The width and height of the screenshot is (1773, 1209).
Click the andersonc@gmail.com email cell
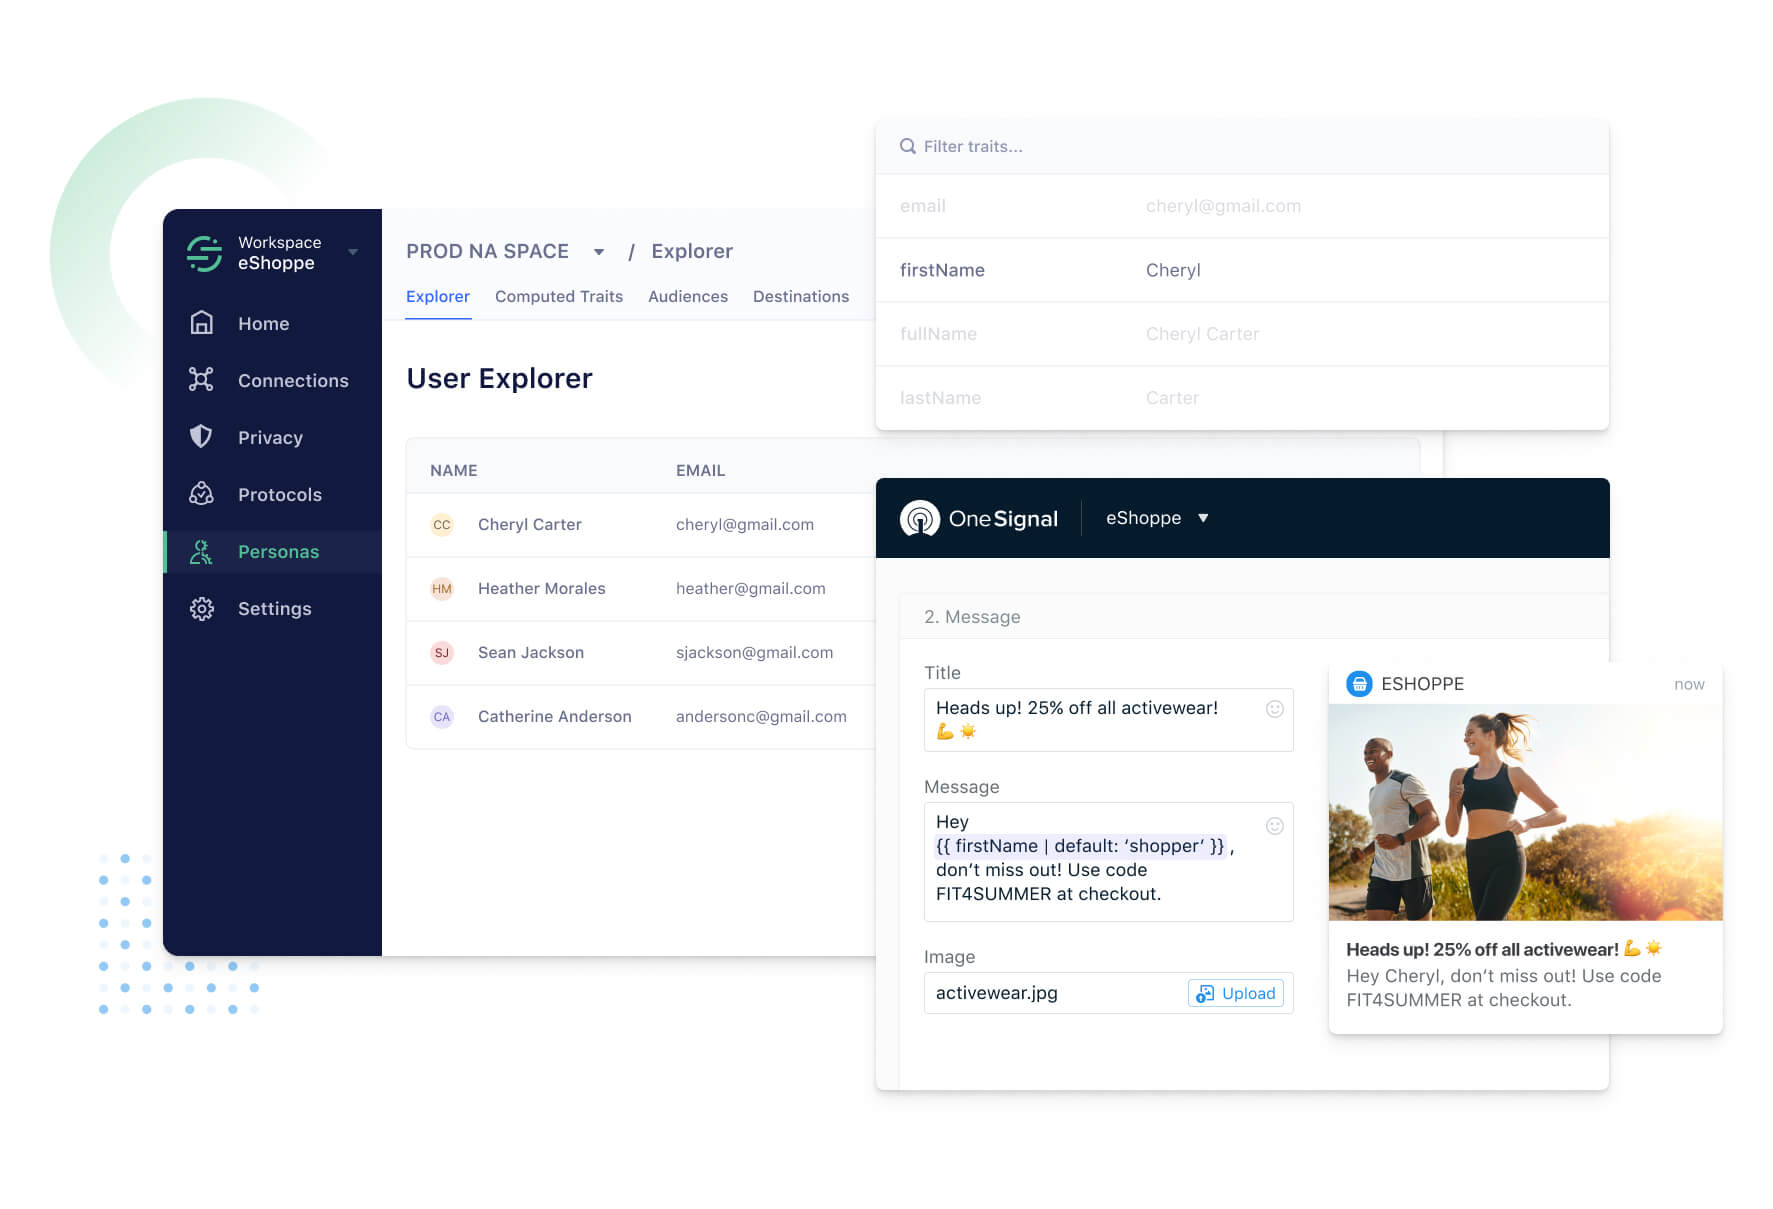[x=761, y=717]
